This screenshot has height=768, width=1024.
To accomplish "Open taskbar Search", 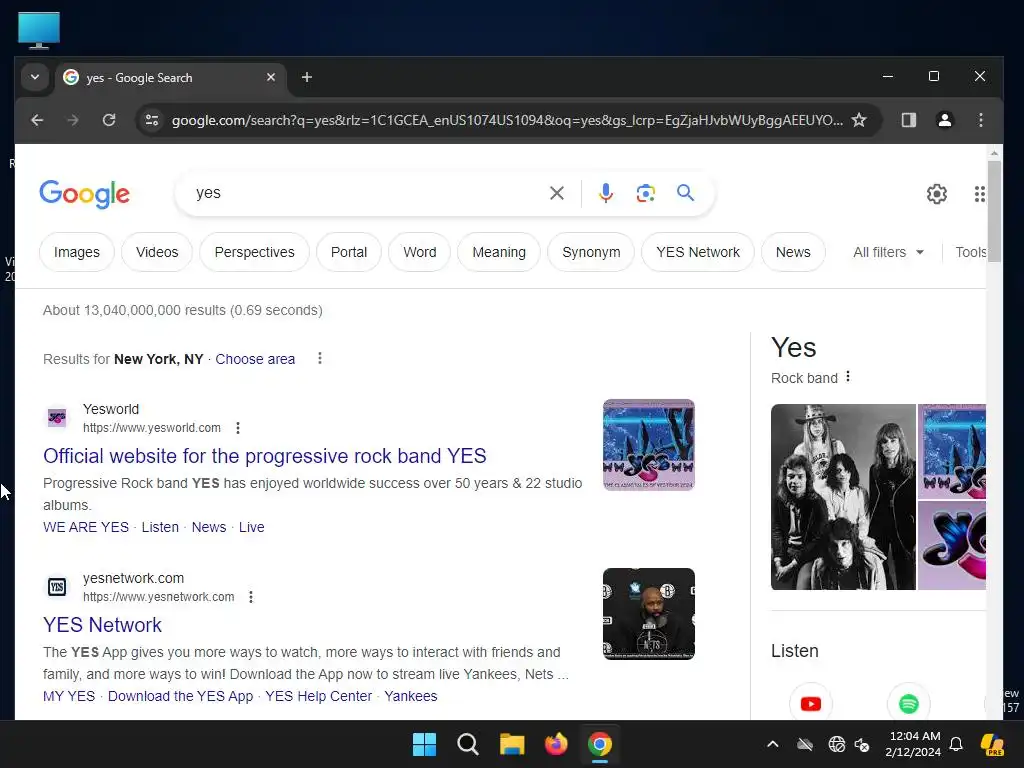I will (x=468, y=744).
